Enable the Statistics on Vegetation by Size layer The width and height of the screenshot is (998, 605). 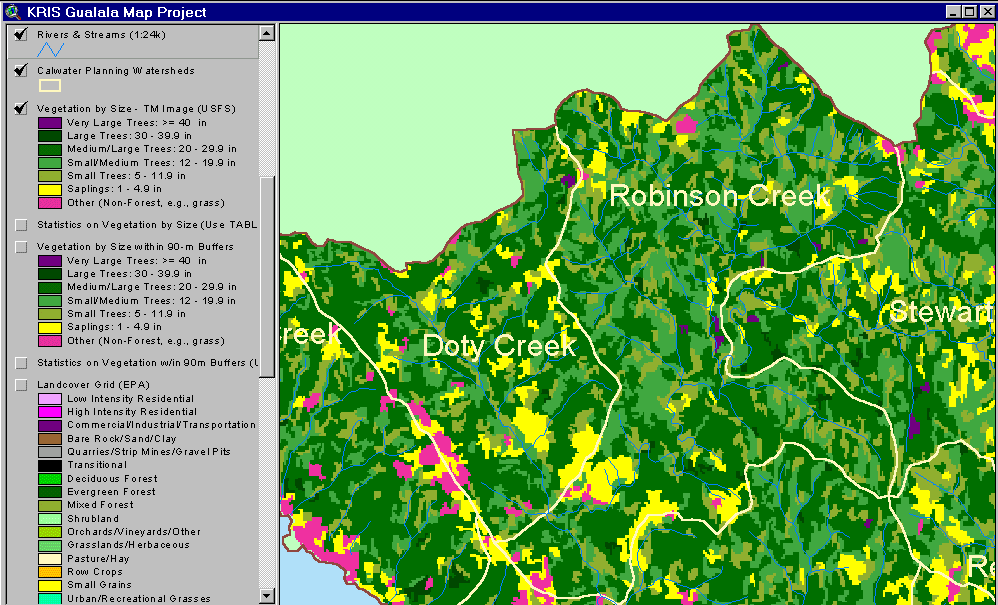[22, 225]
